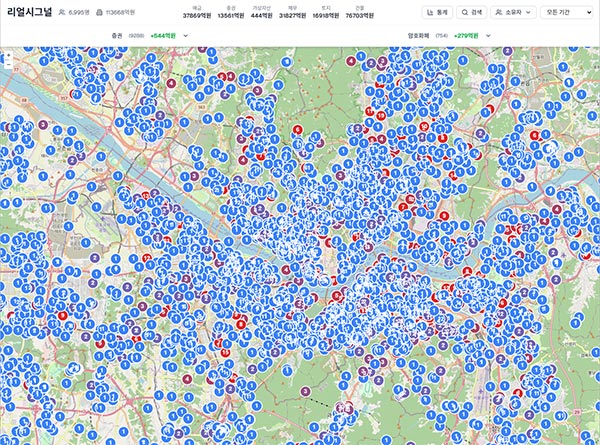This screenshot has width=600, height=445.
Task: Click the 증권 +544억원 change value
Action: pos(164,35)
